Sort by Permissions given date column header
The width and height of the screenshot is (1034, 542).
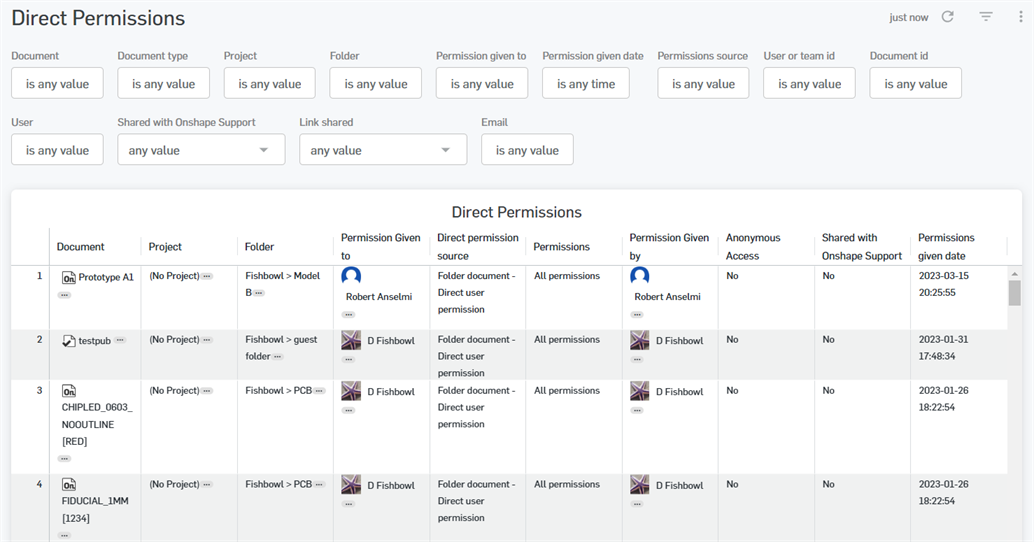point(946,247)
